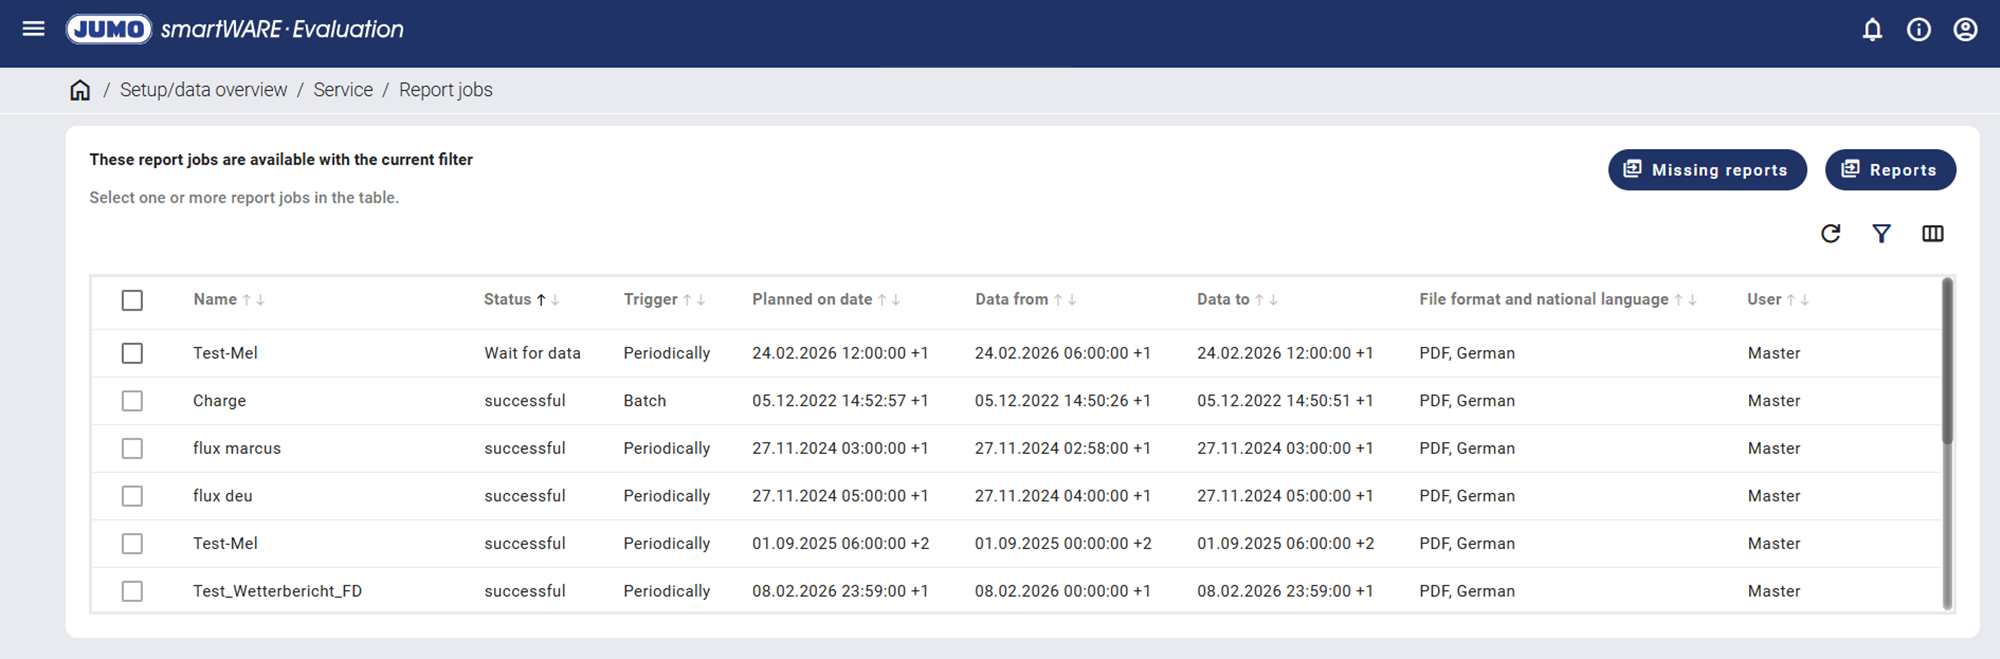Navigate to Setup/data overview breadcrumb
The width and height of the screenshot is (2000, 659).
click(x=203, y=90)
